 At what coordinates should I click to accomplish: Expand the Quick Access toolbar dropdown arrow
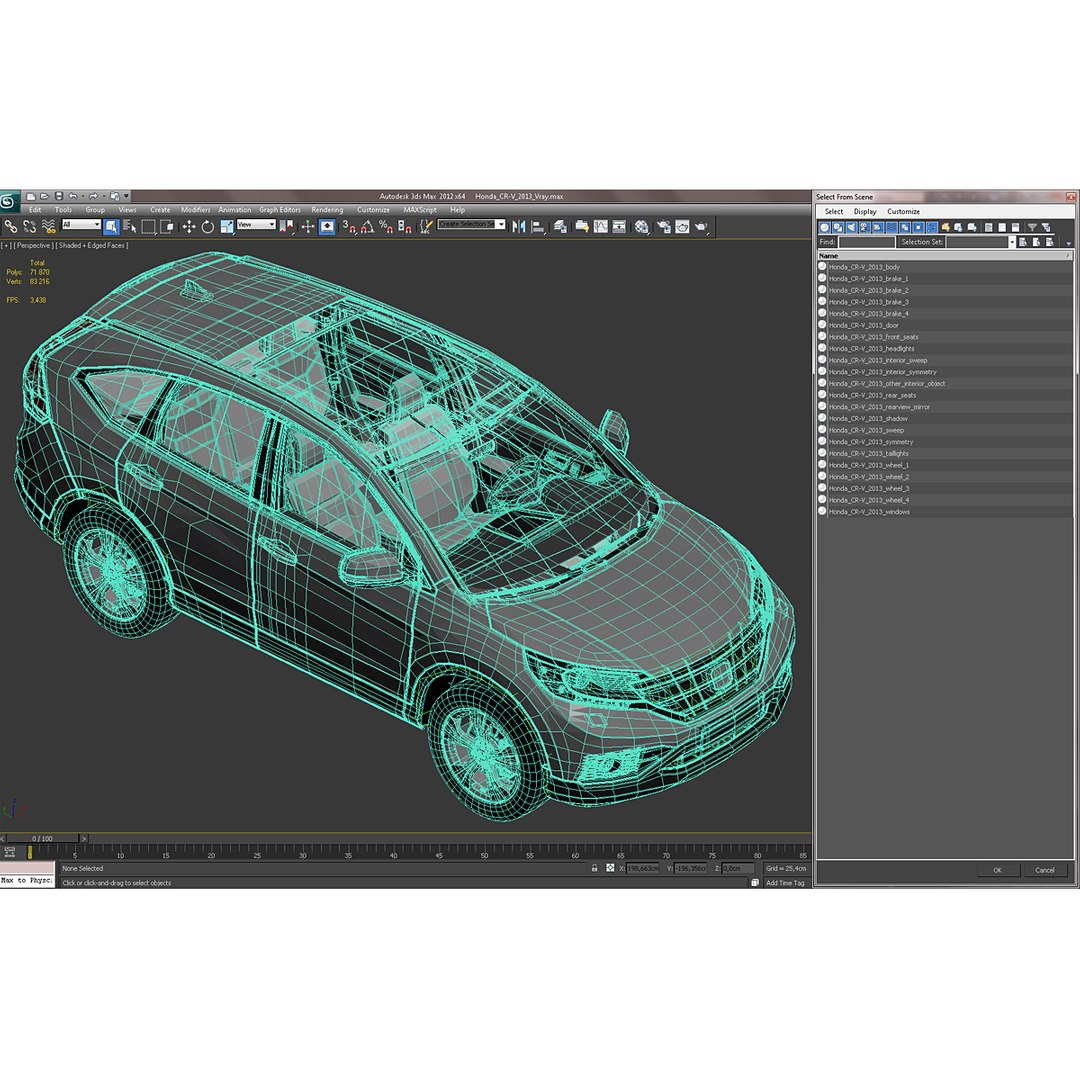[126, 196]
